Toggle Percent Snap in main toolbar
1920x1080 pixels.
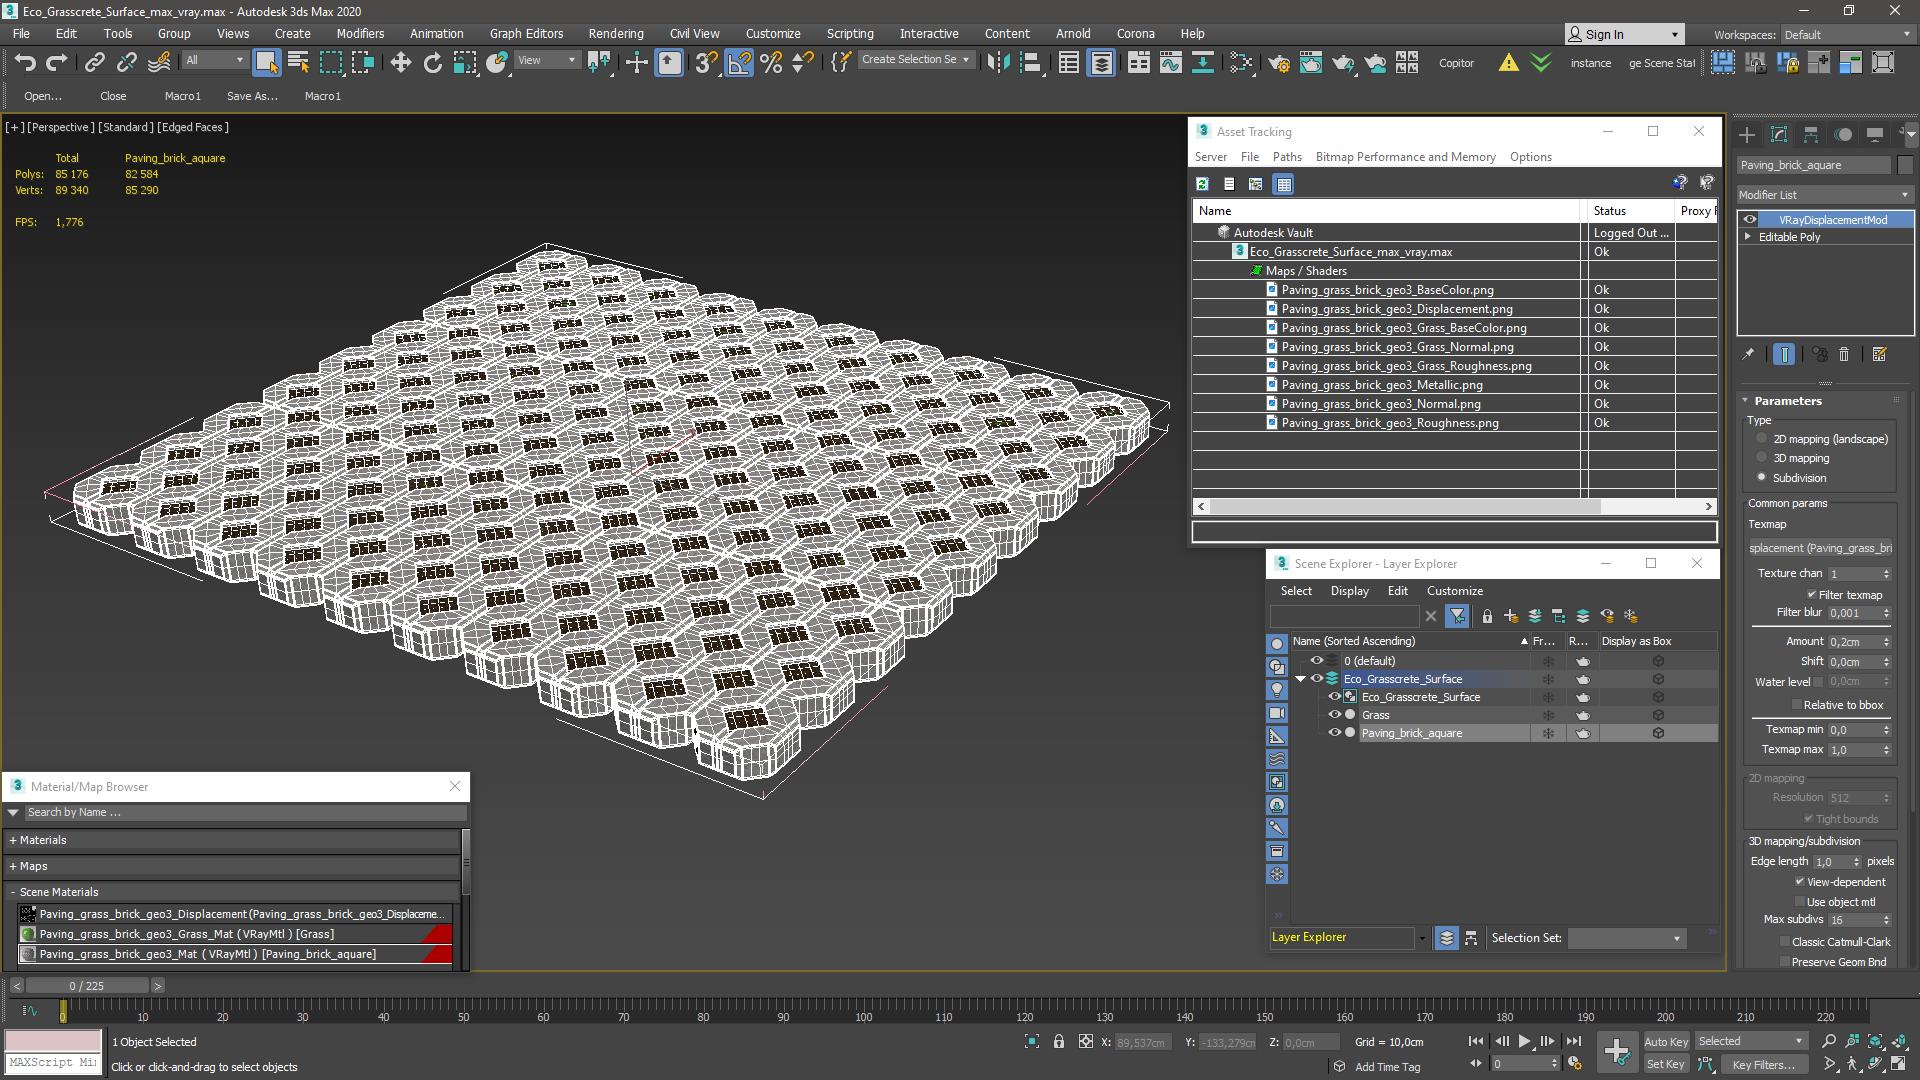click(x=771, y=63)
